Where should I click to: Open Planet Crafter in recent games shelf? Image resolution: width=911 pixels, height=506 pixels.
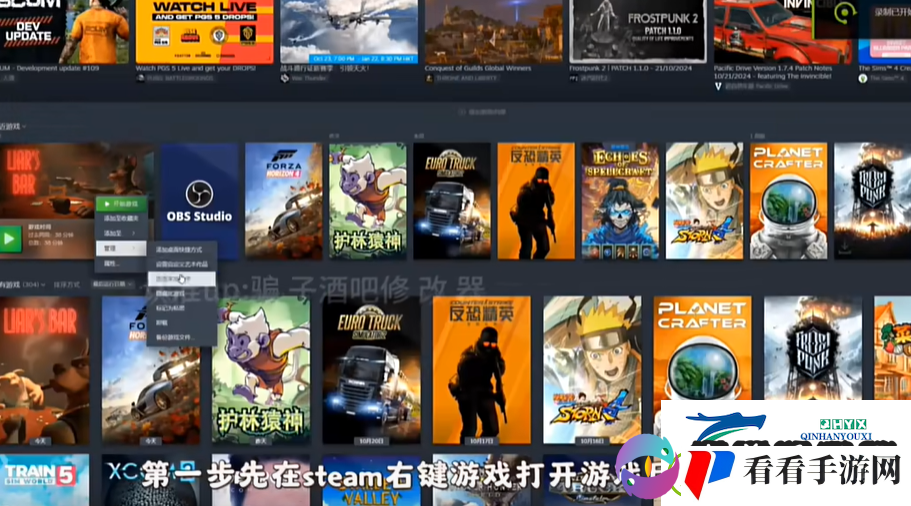tap(788, 201)
